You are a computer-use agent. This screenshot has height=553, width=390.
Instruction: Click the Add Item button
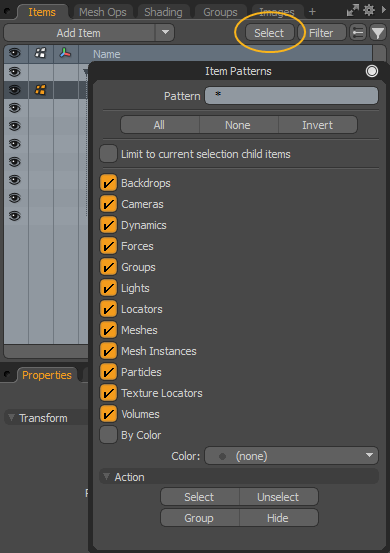point(79,33)
